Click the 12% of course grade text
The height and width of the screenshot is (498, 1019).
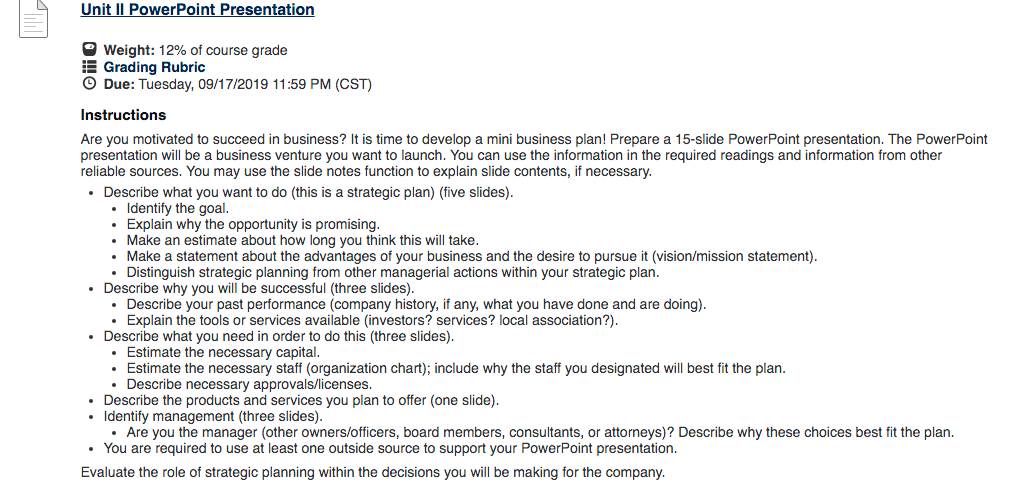click(223, 50)
